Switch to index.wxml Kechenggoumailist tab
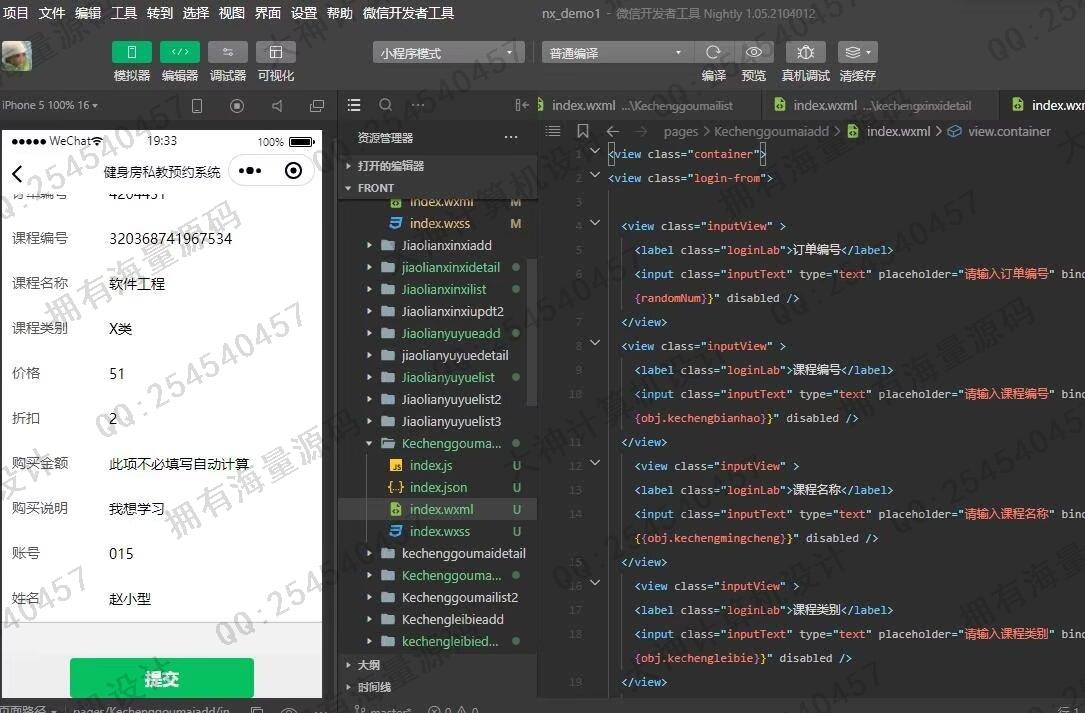The width and height of the screenshot is (1085, 713). pyautogui.click(x=644, y=105)
